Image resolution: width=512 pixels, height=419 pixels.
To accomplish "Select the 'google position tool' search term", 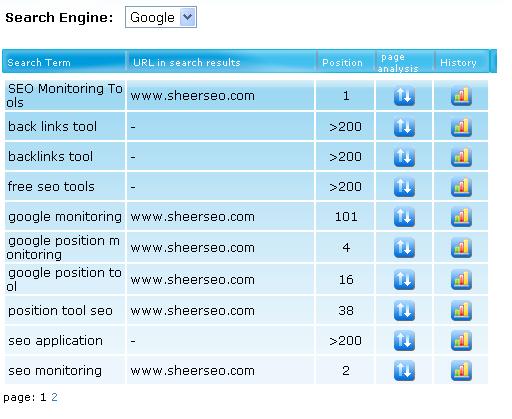I will coord(64,279).
